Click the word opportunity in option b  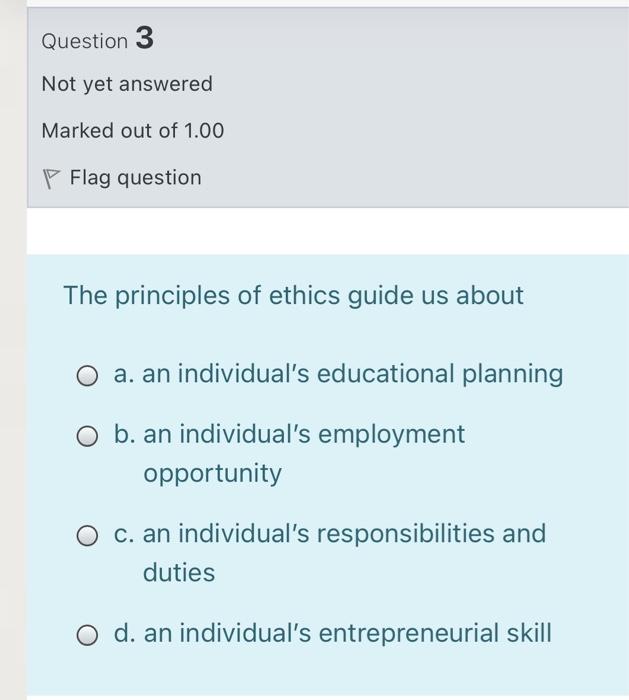tap(213, 473)
